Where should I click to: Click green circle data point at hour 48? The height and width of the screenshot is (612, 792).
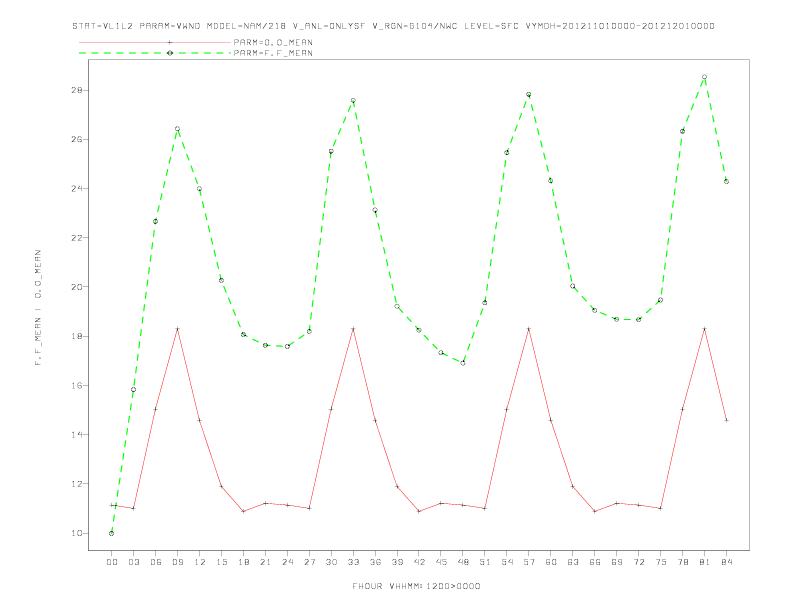tap(463, 363)
